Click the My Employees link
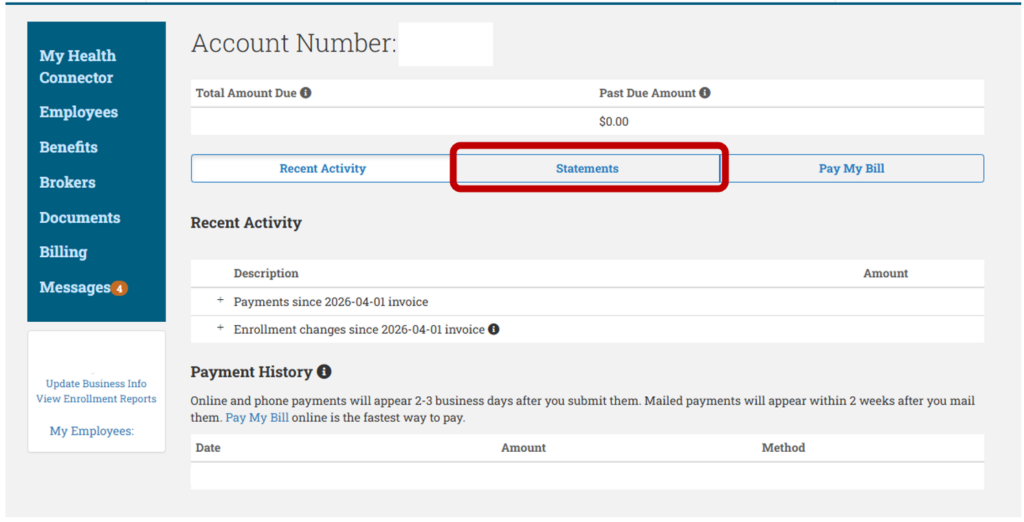Screen dimensions: 1024x522 pos(92,431)
